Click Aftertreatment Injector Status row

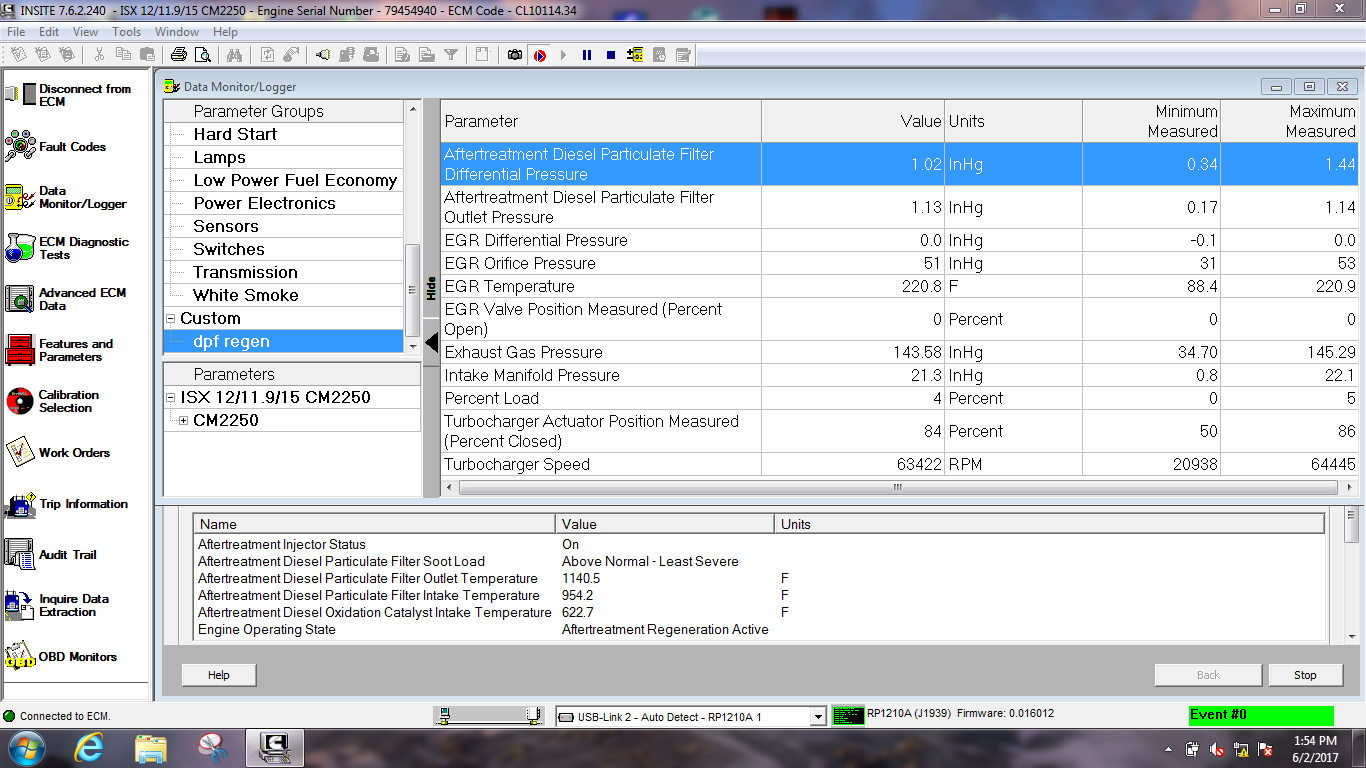[x=760, y=544]
